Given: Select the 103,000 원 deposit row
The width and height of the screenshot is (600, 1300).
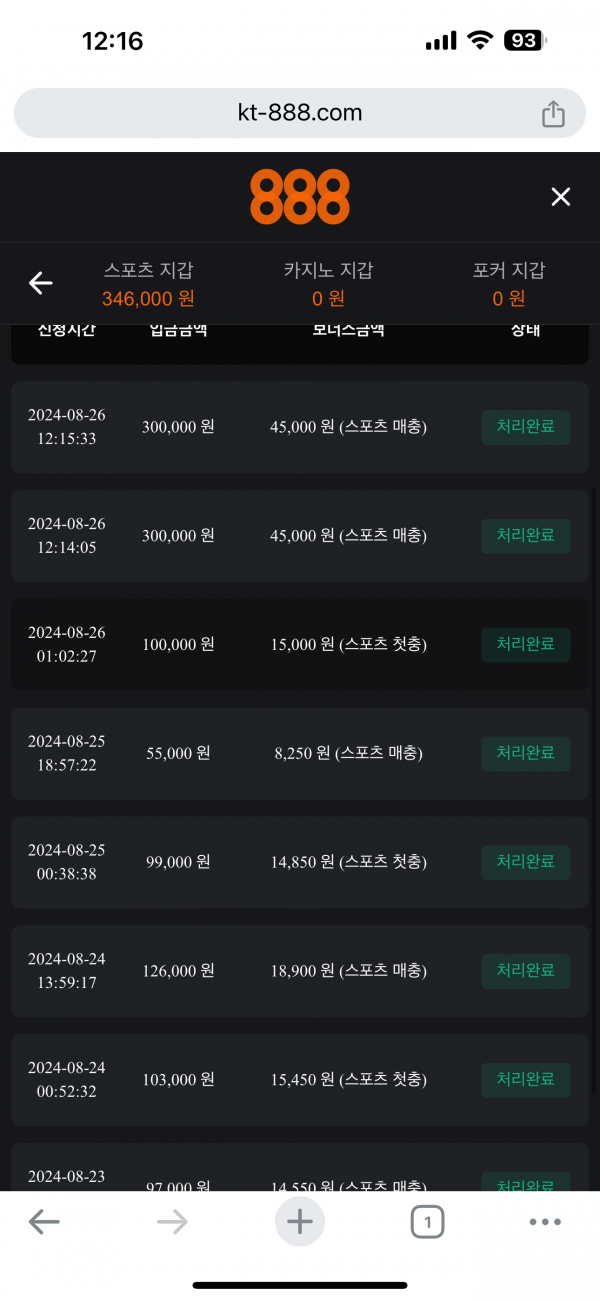Looking at the screenshot, I should coord(300,1080).
